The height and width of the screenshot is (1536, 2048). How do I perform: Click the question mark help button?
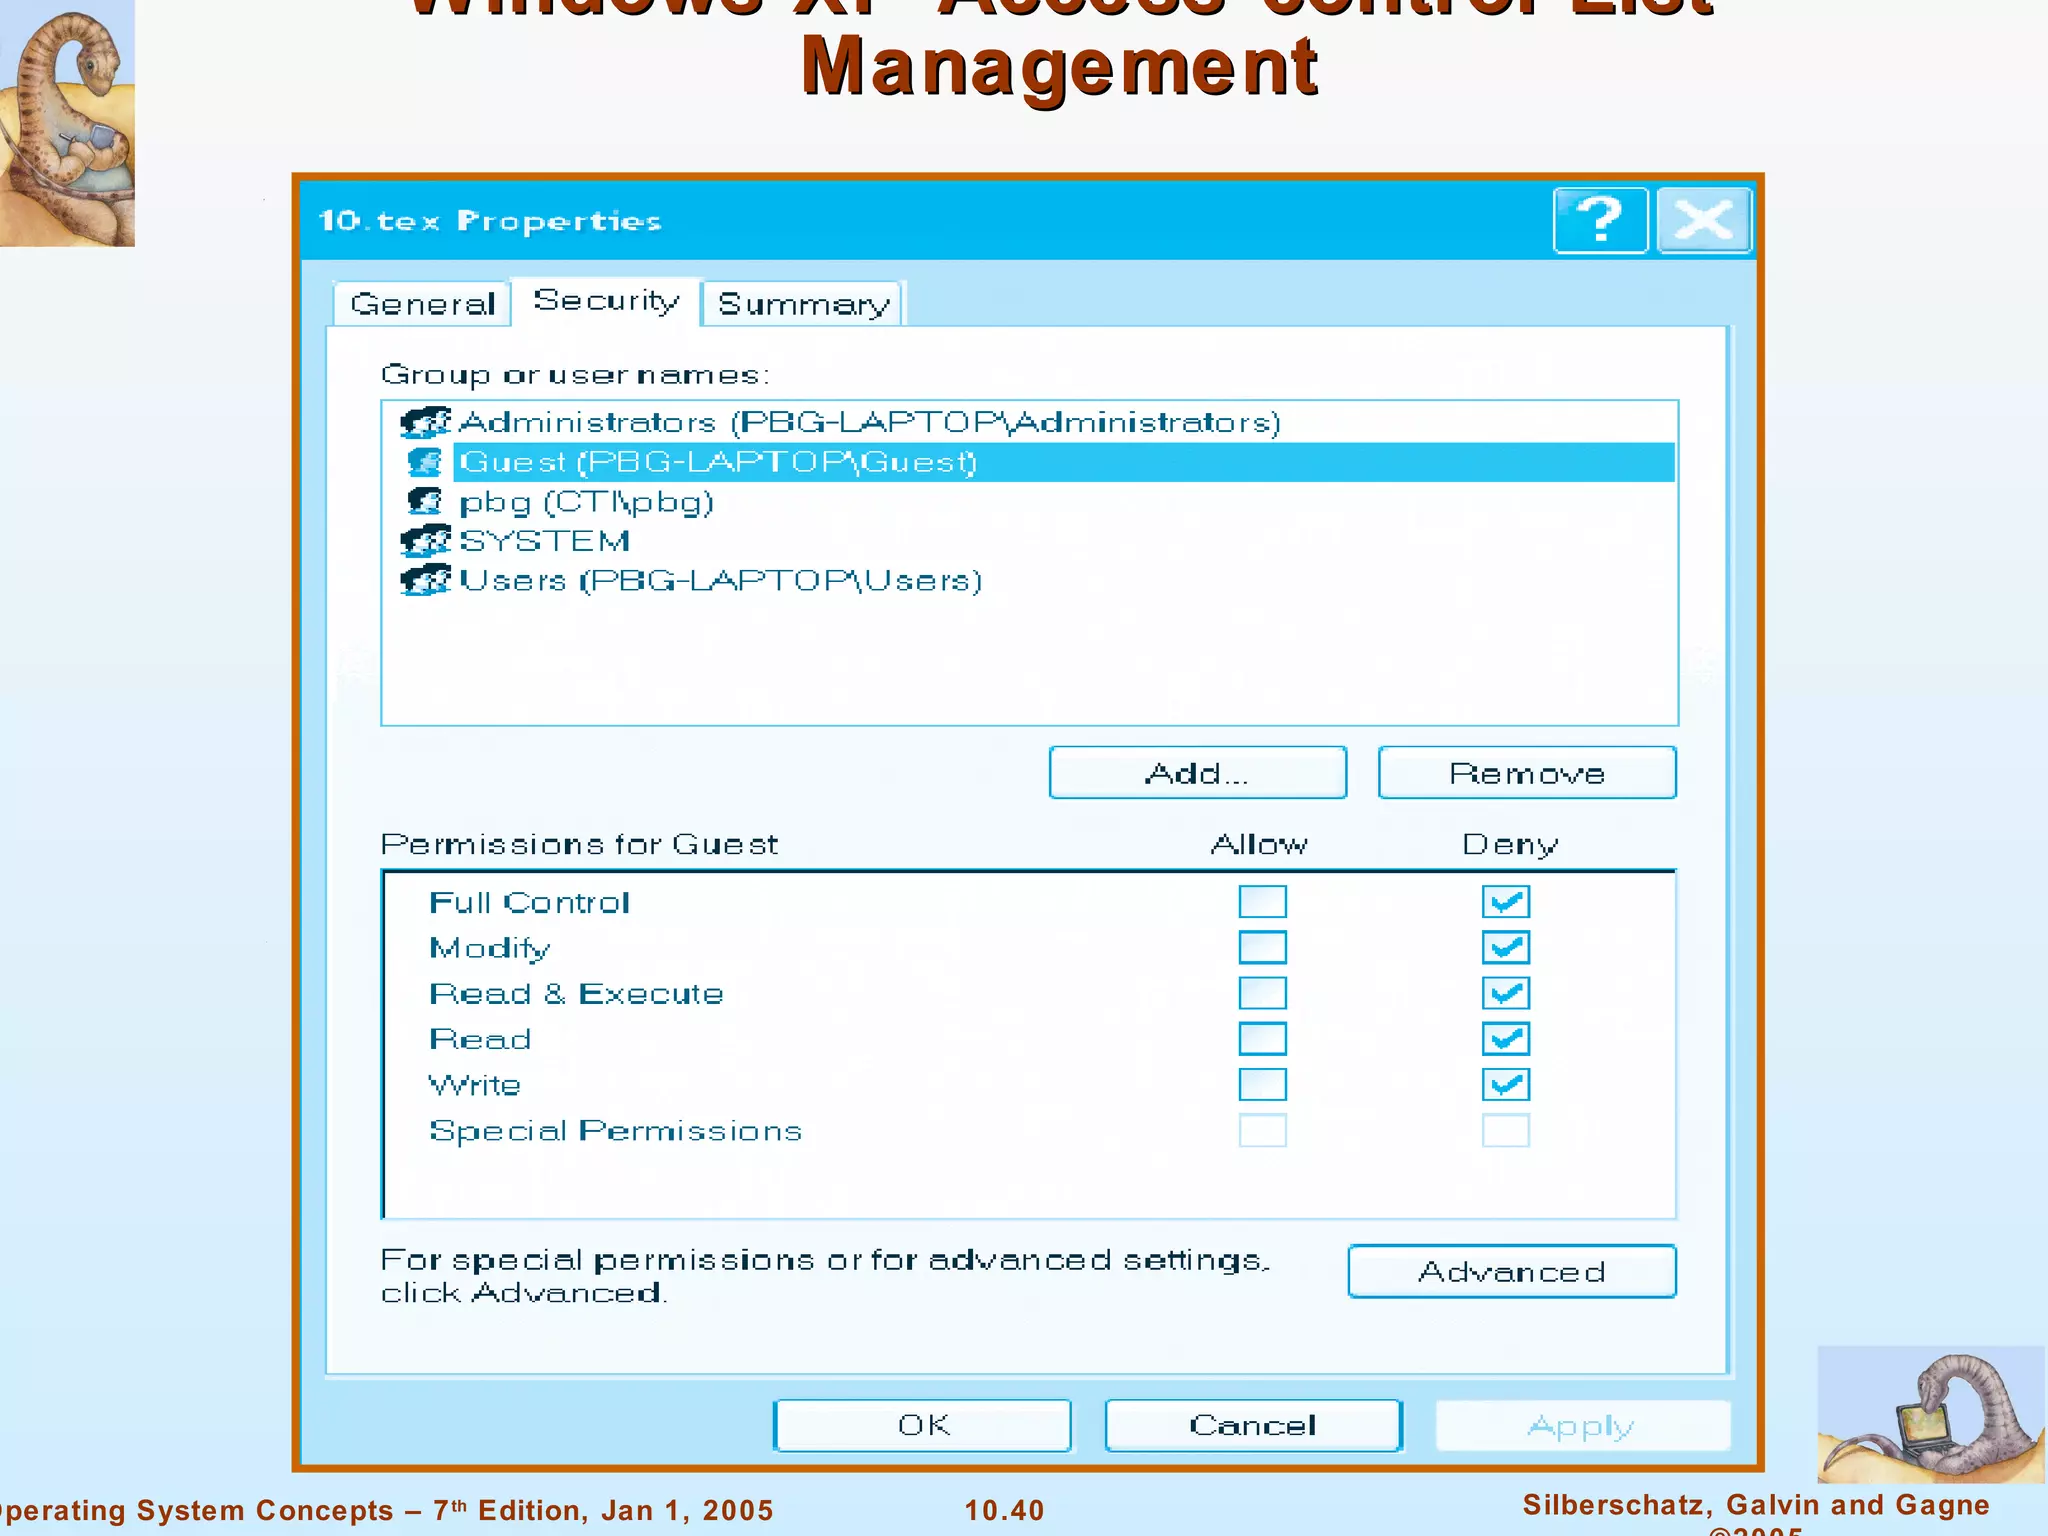1600,220
